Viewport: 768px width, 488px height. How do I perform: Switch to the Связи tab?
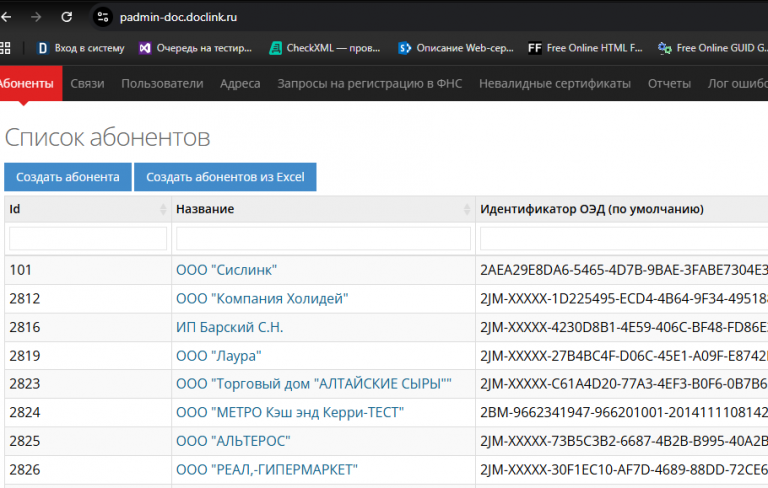pos(87,84)
